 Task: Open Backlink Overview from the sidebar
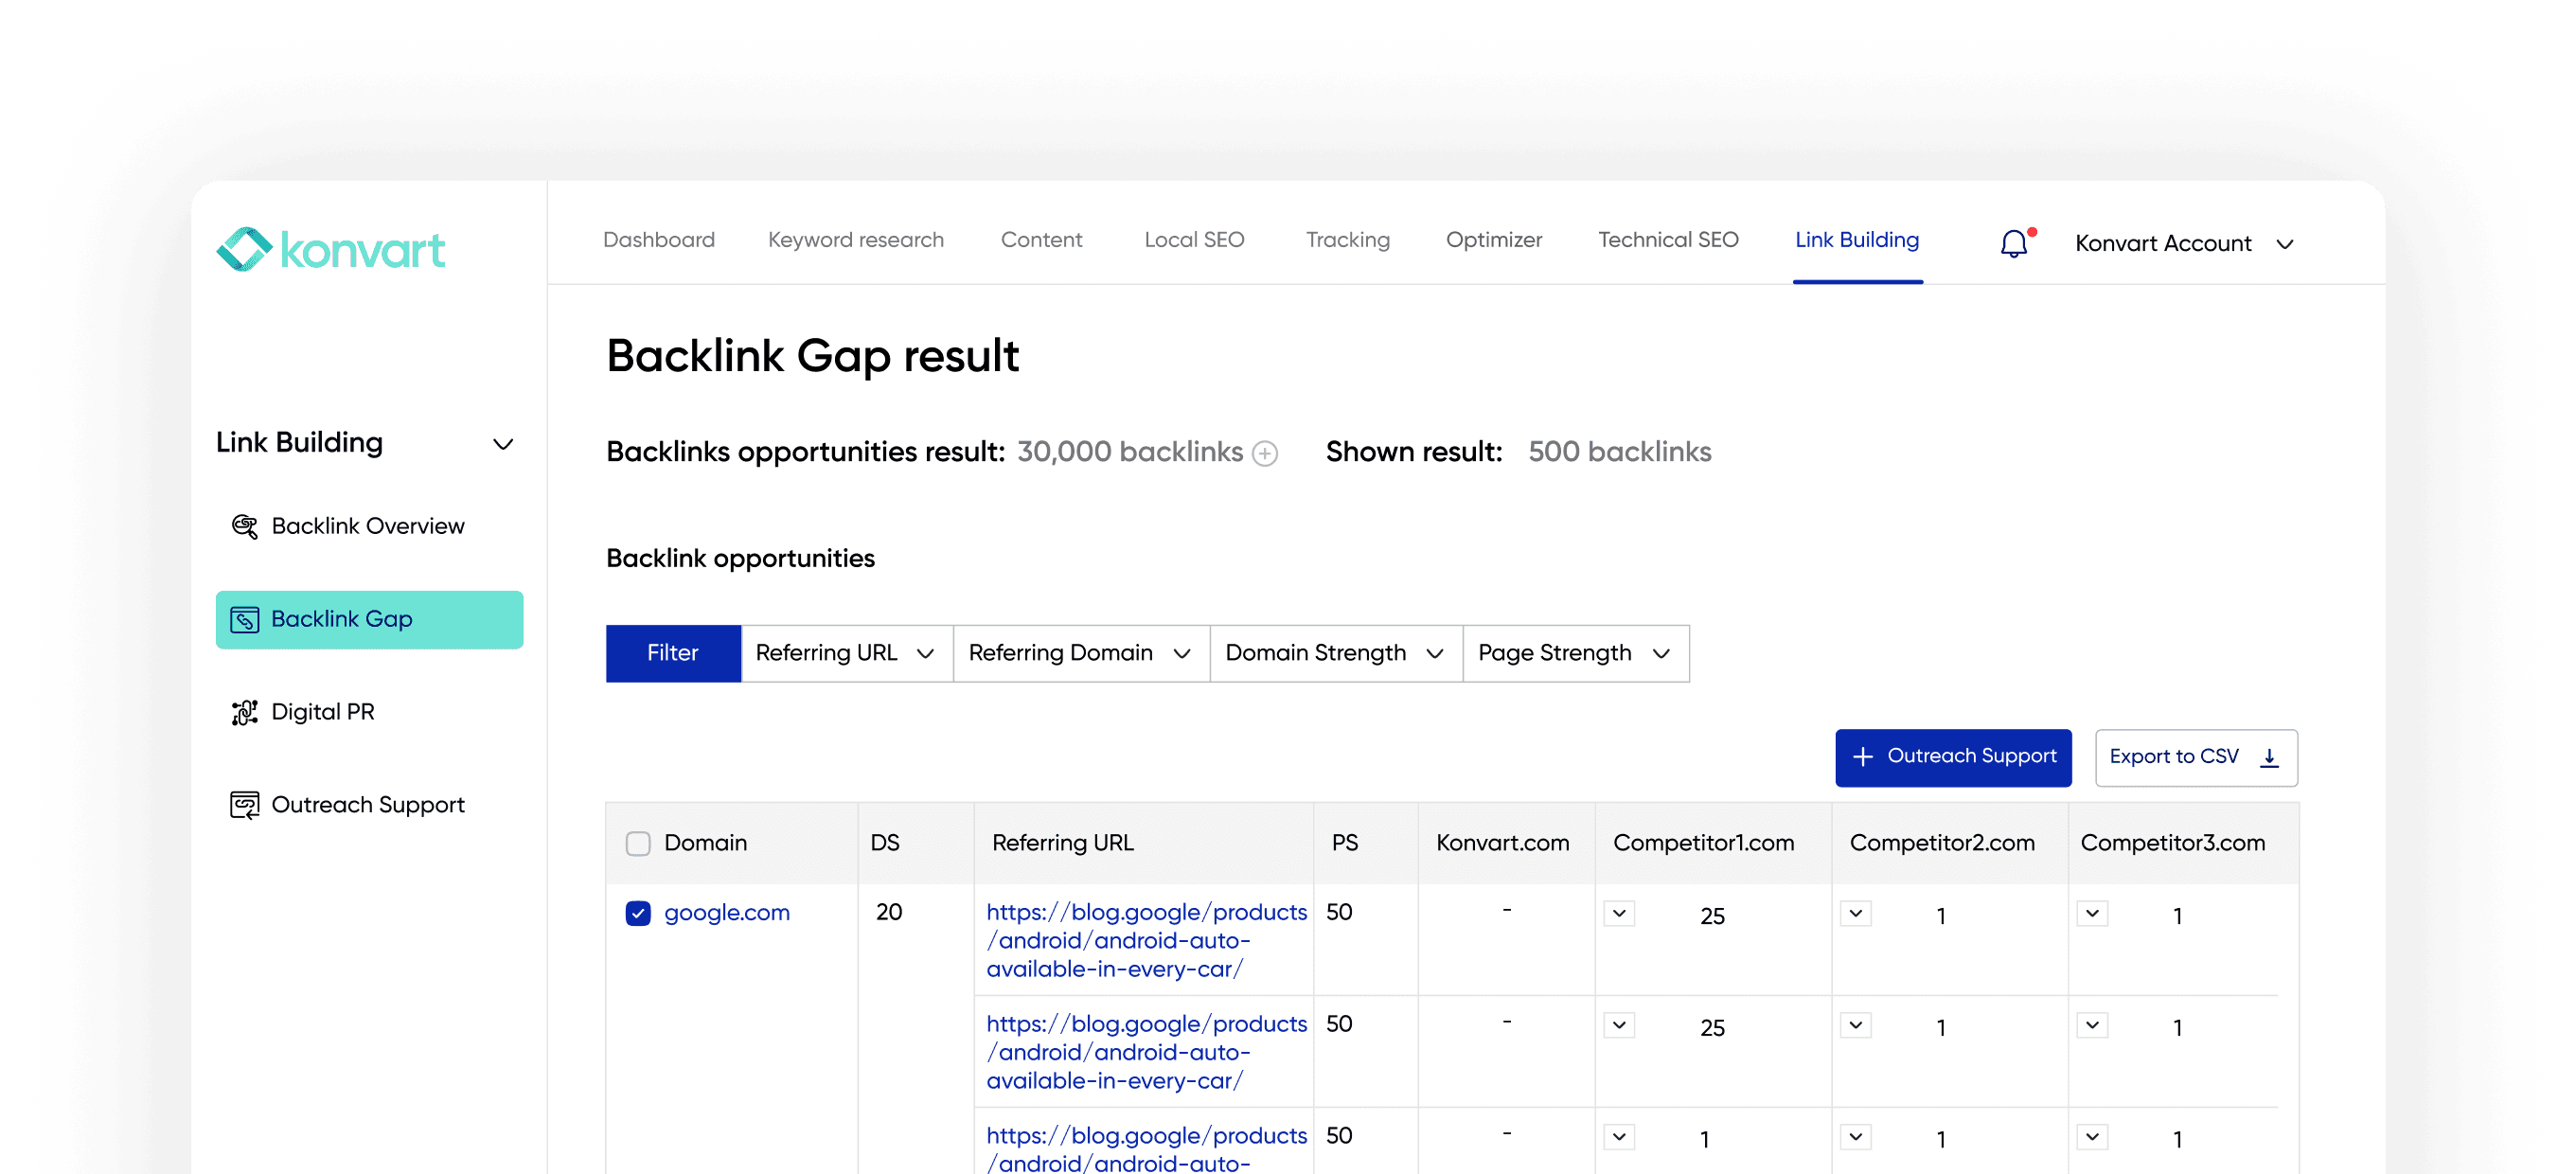(368, 525)
